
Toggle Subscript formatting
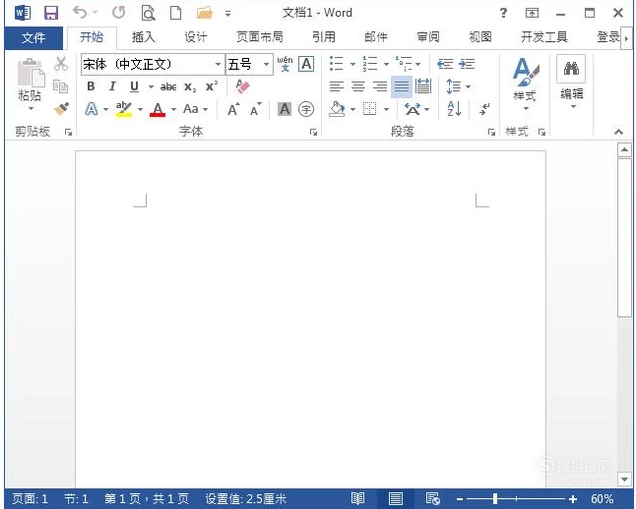tap(190, 87)
